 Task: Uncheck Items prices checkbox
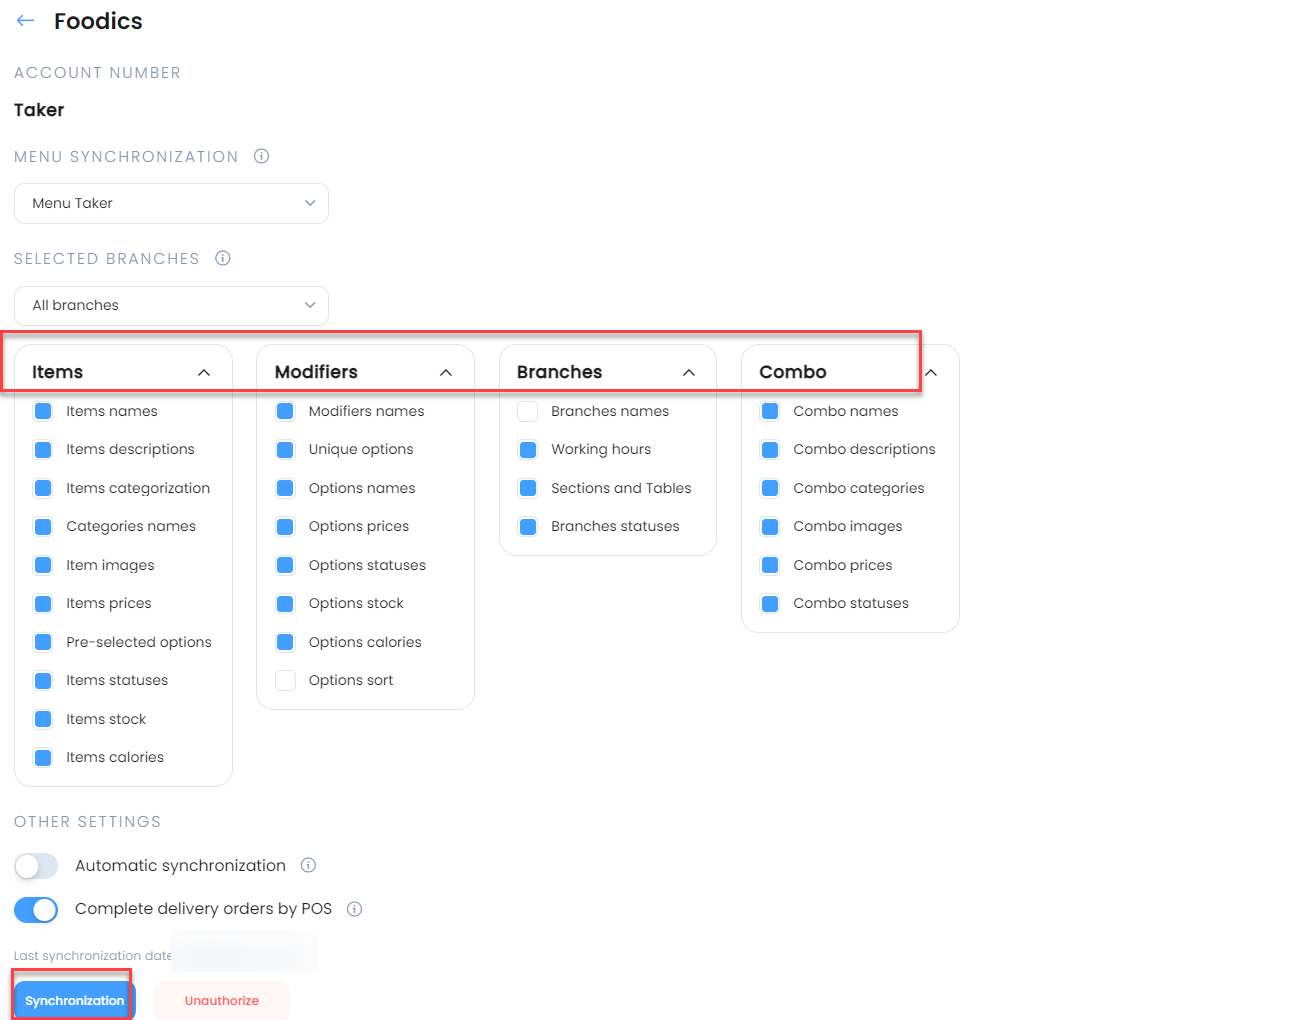pyautogui.click(x=43, y=604)
